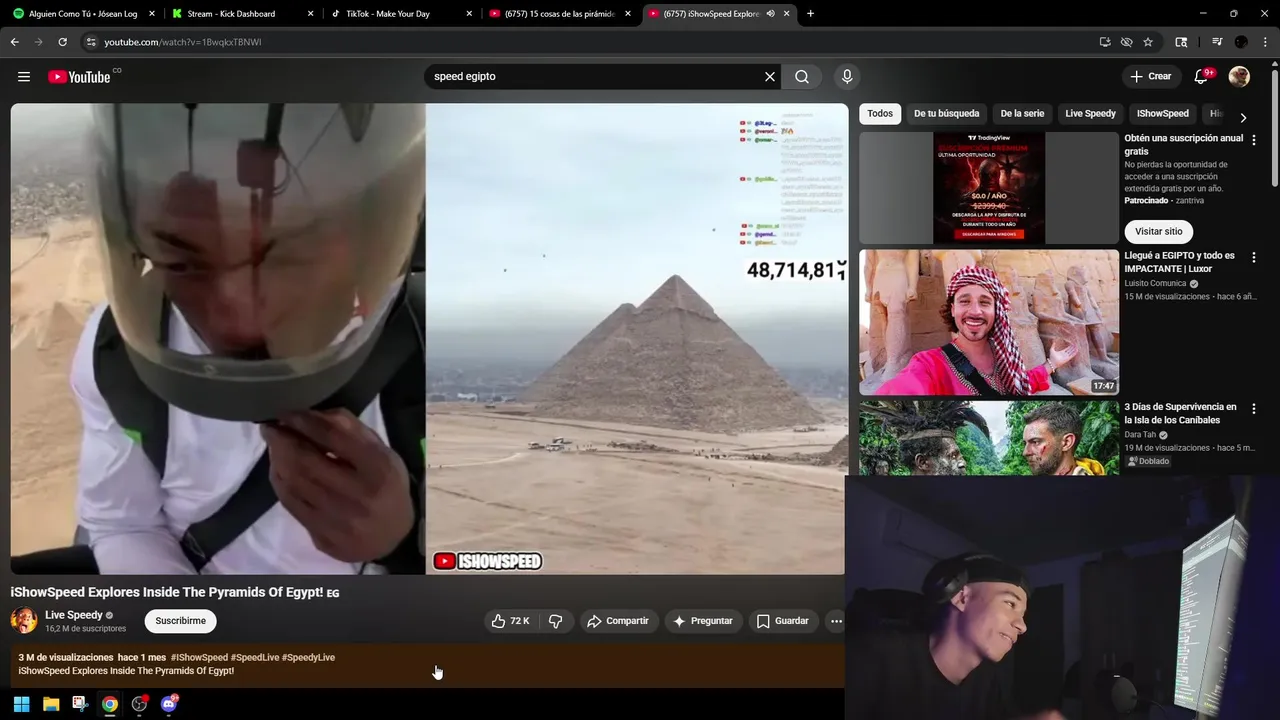Click the #SpeedyLive hashtag
Screen dimensions: 1280x720
308,657
